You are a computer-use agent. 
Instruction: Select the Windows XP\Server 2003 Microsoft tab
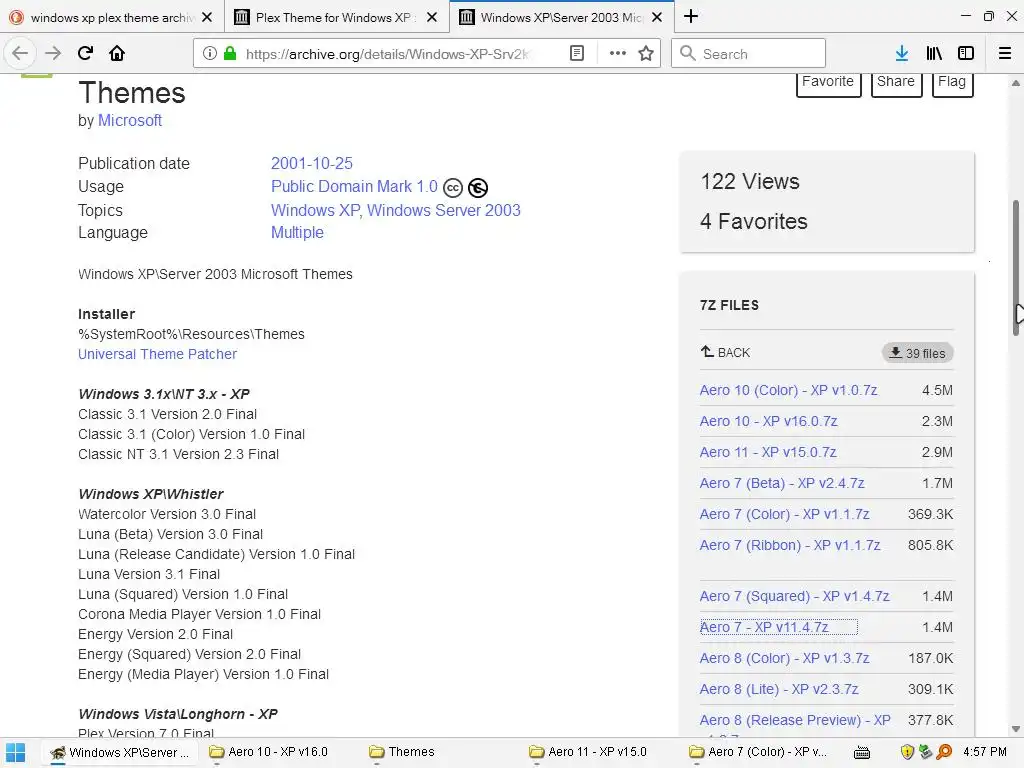point(562,18)
